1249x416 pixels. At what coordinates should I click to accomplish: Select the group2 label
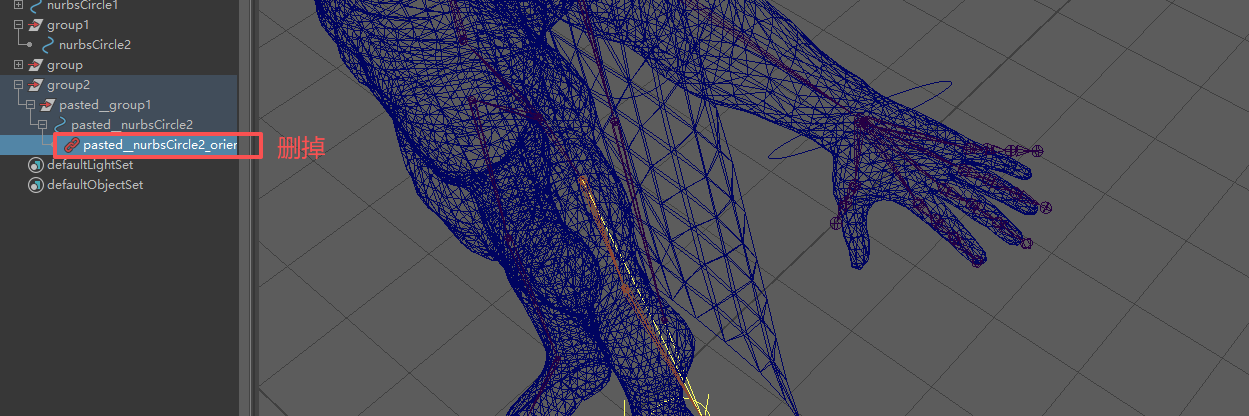tap(68, 85)
